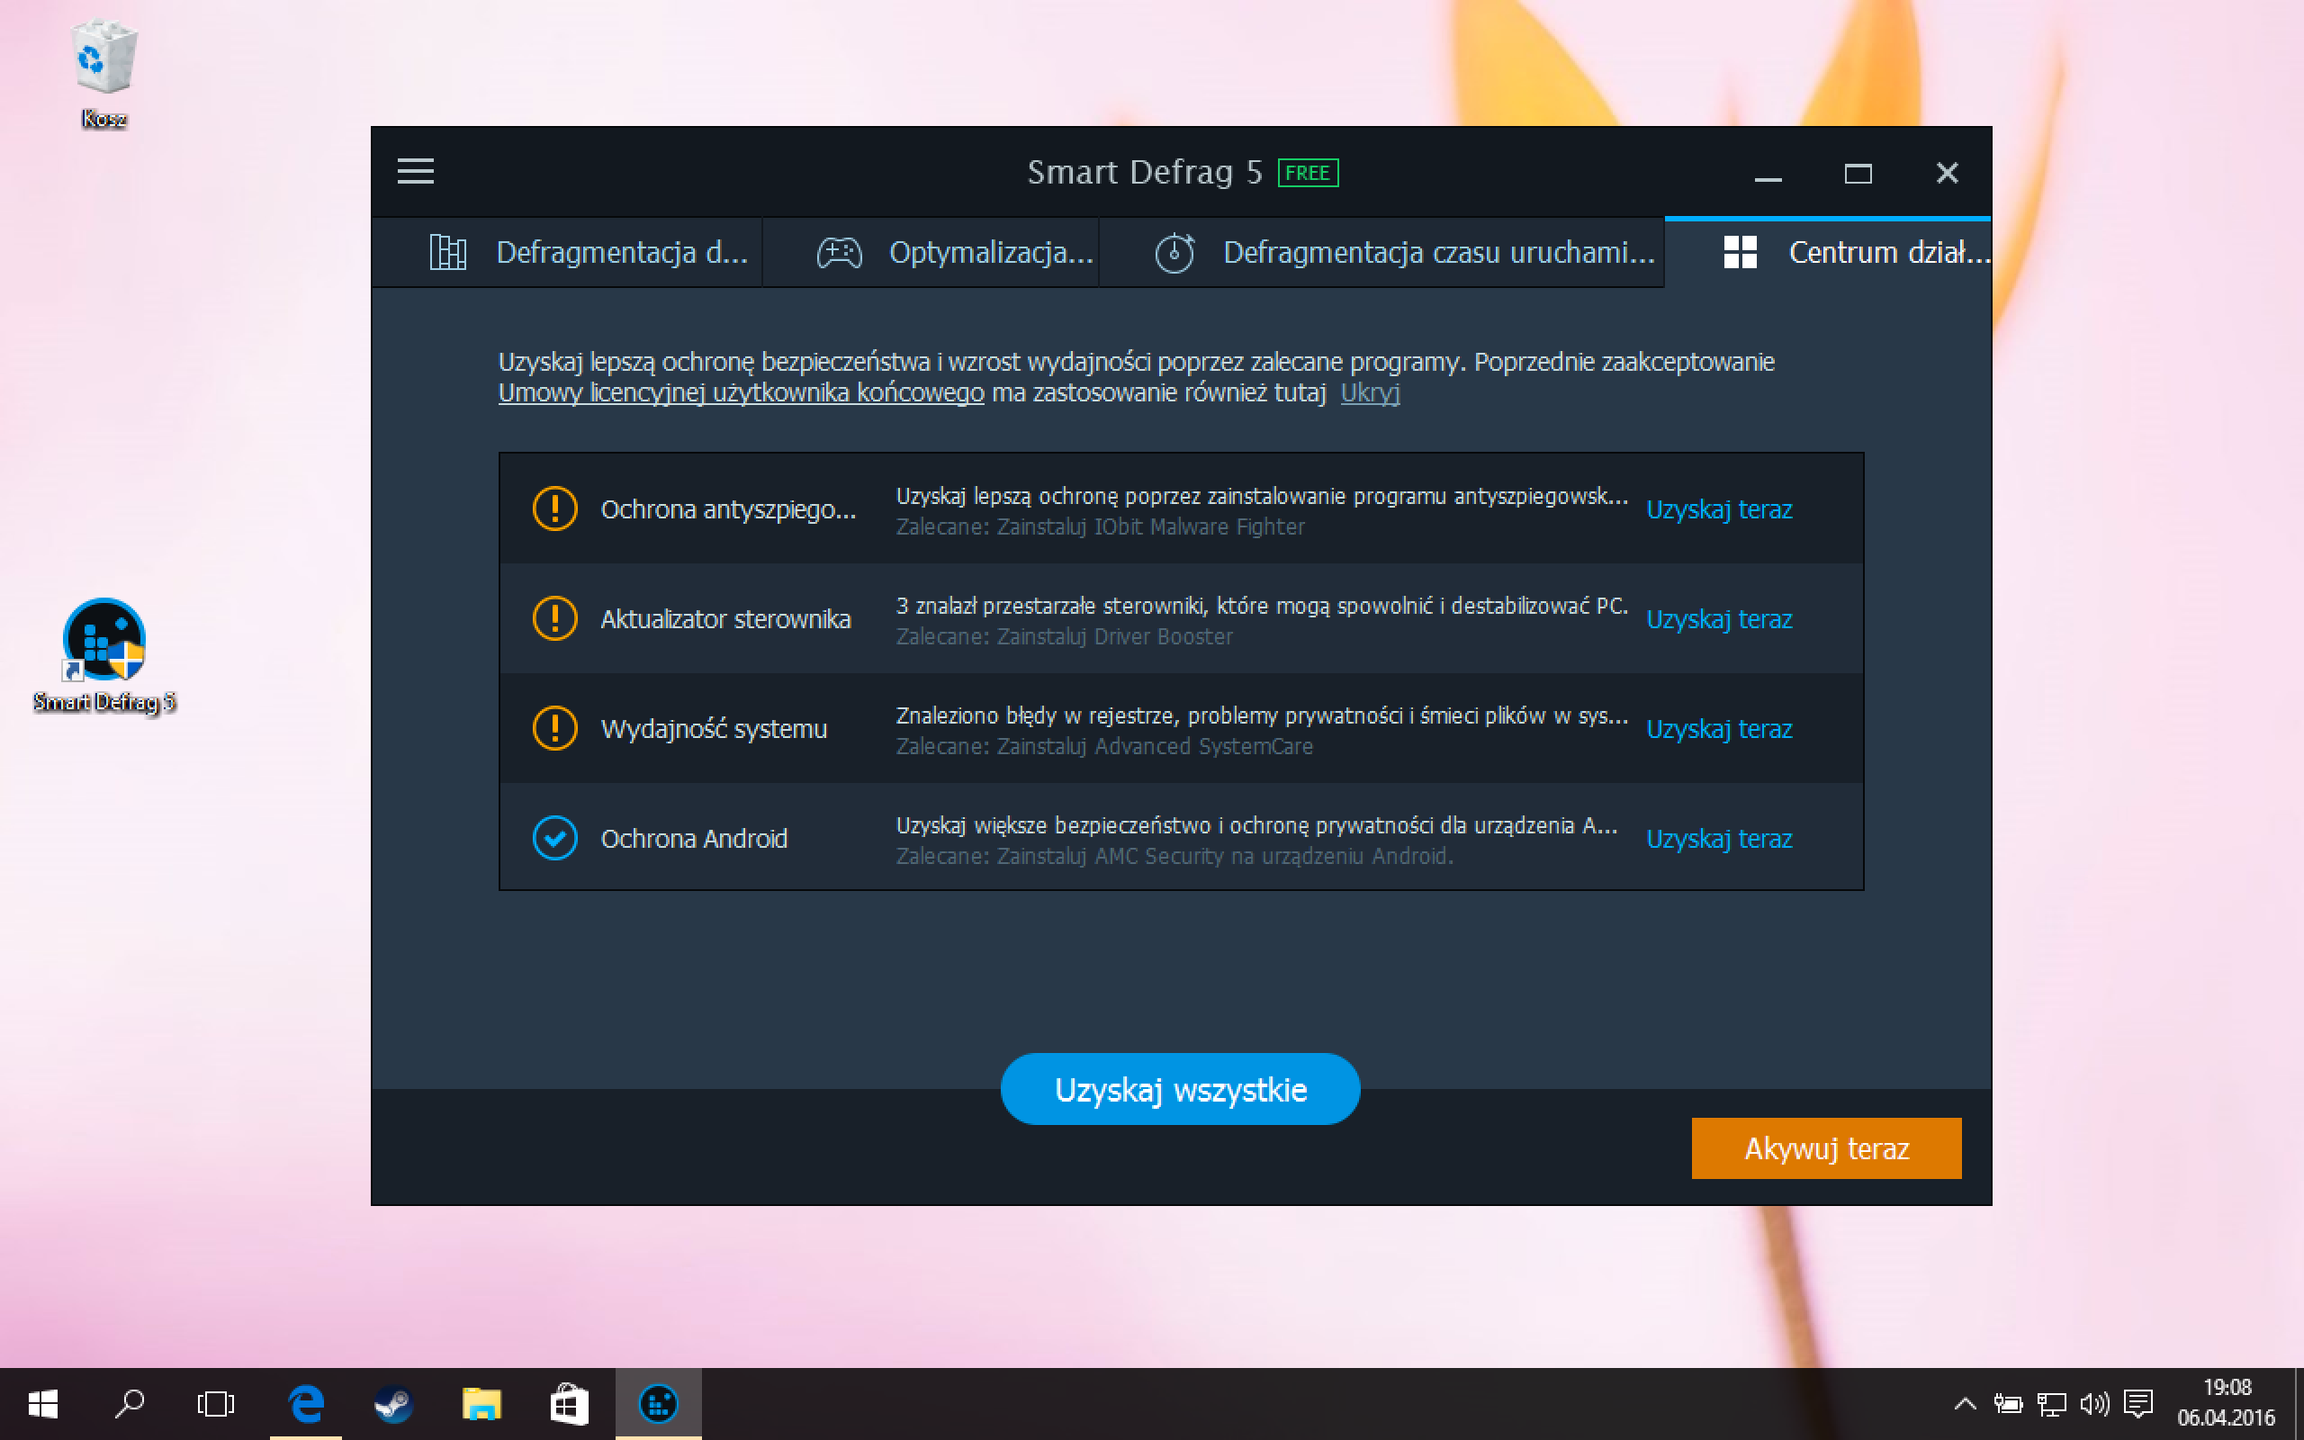Click warning icon beside Aktualizator sterownika

coord(555,619)
